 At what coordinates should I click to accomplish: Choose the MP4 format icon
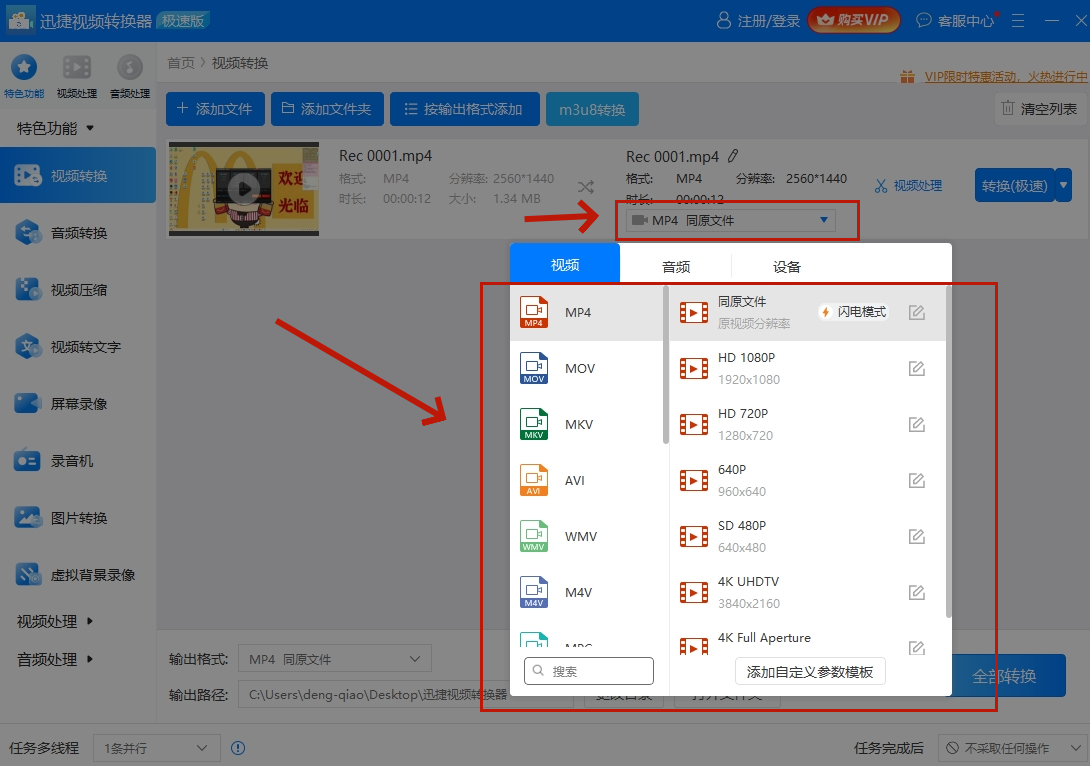(534, 312)
